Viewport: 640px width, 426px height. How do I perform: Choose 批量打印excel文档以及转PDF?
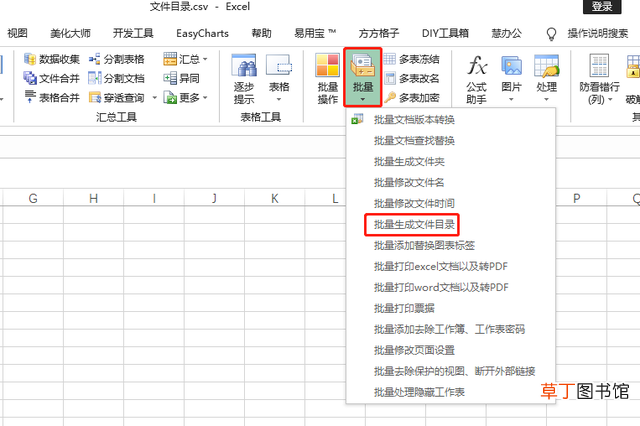451,266
